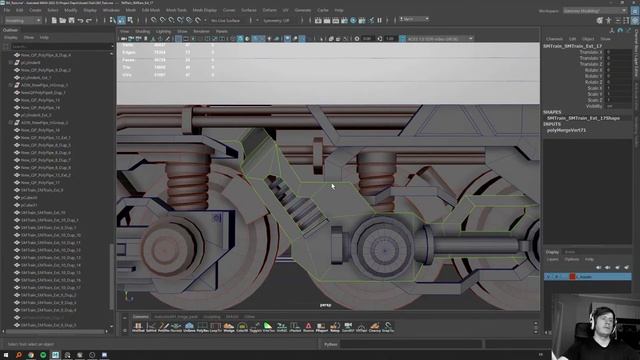Enable Snap to curves magnet icon

pyautogui.click(x=162, y=20)
